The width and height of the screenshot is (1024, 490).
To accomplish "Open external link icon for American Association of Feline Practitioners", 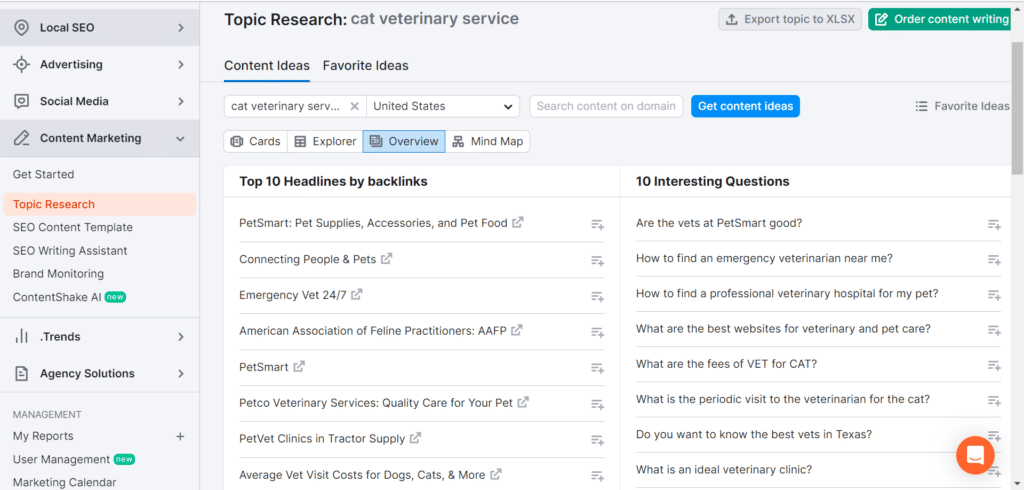I will (x=517, y=331).
